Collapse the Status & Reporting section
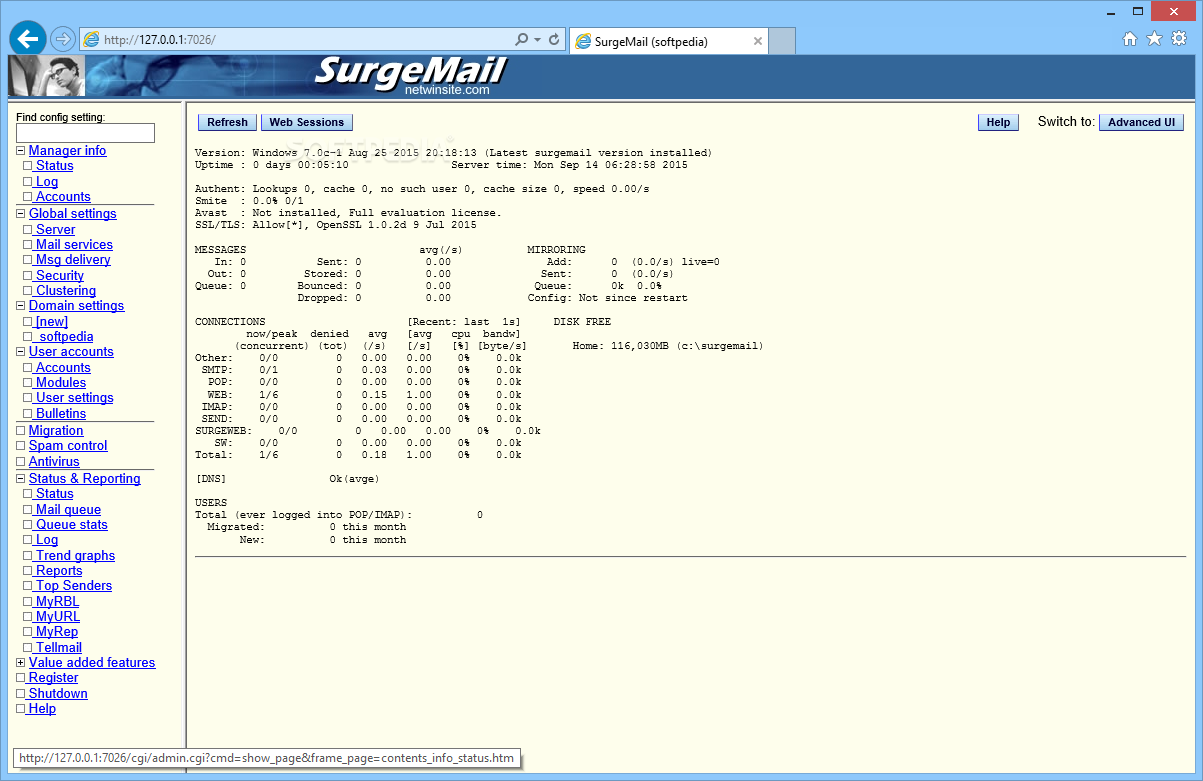 click(21, 479)
